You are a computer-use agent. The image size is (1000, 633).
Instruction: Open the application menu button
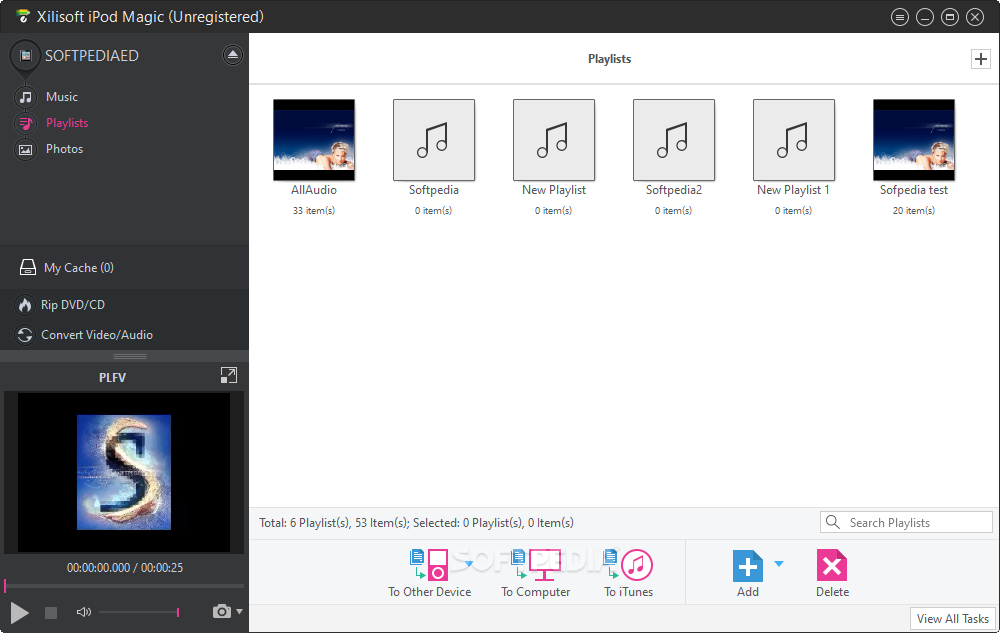click(x=900, y=17)
